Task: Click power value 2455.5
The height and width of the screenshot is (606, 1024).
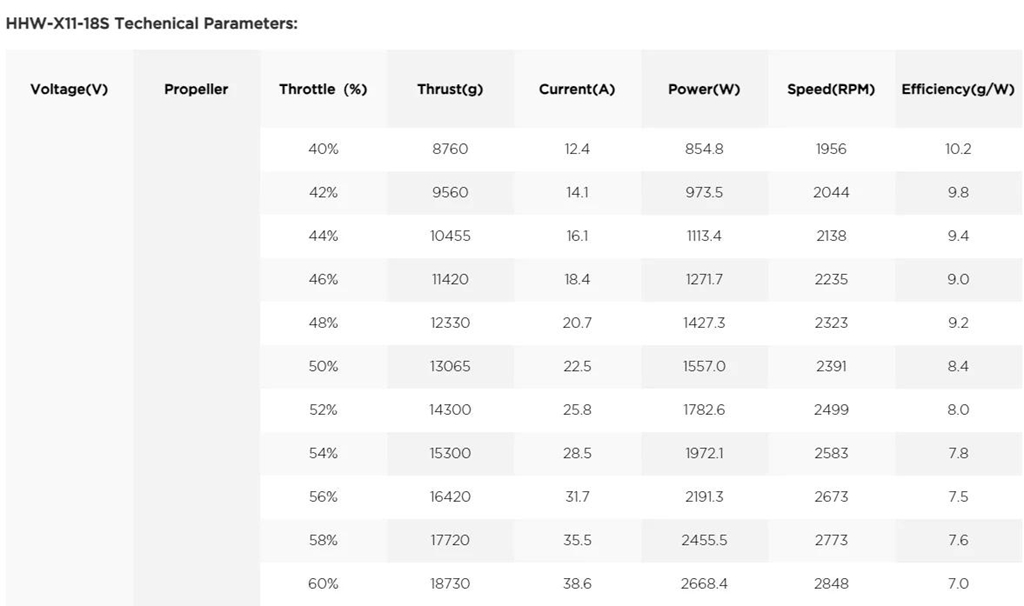Action: (704, 540)
